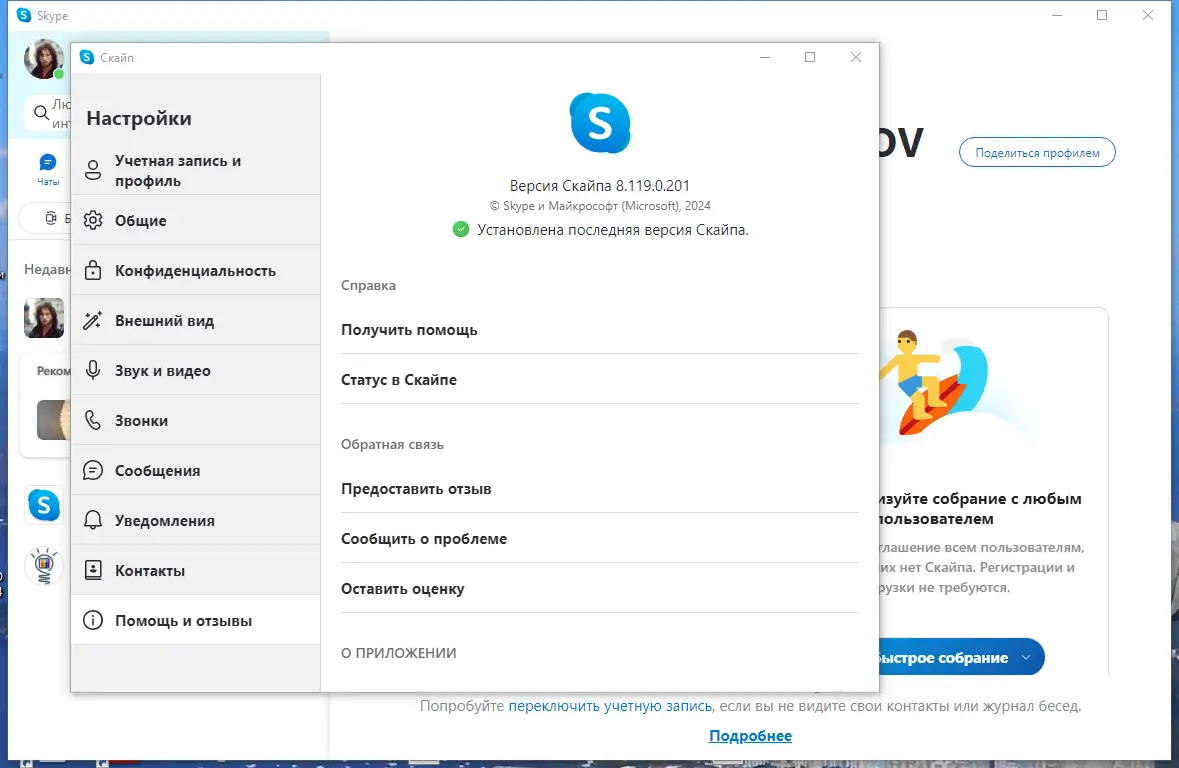Click Поделиться профилем button in main window

tap(1037, 153)
